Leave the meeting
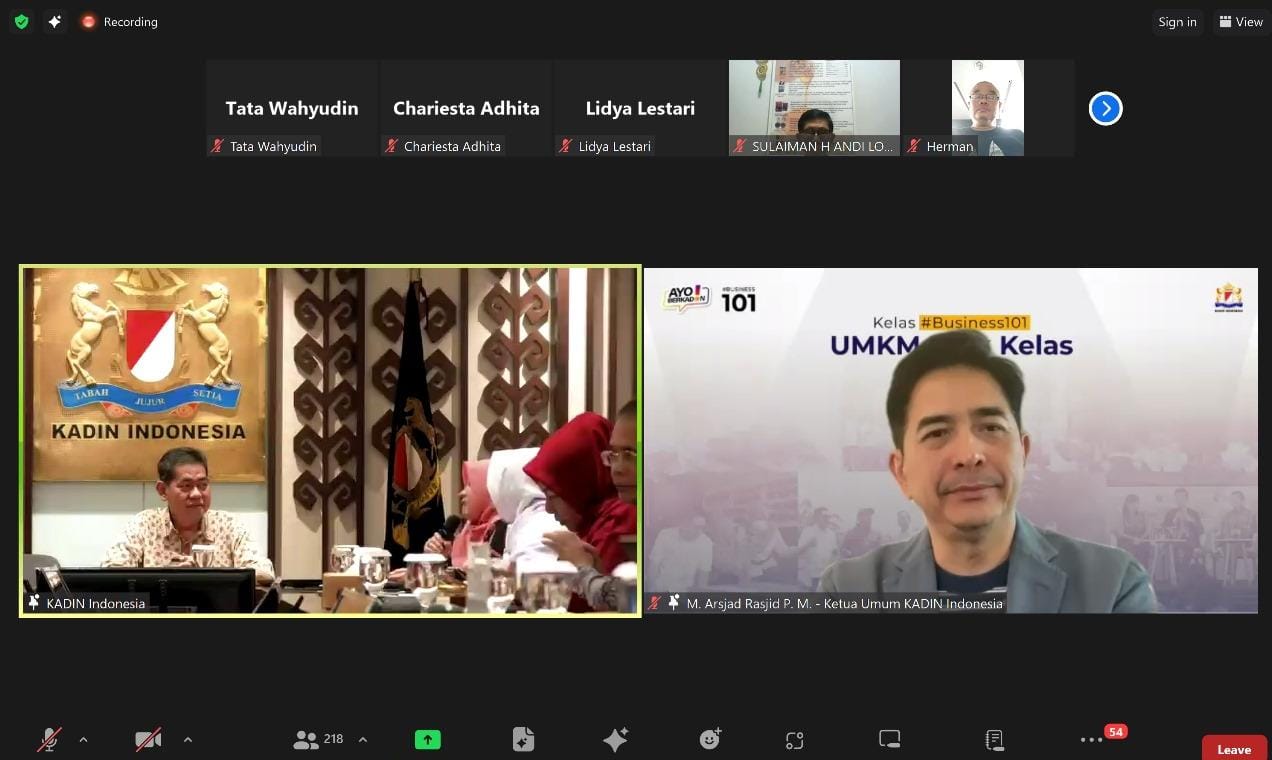The height and width of the screenshot is (760, 1272). [1233, 749]
